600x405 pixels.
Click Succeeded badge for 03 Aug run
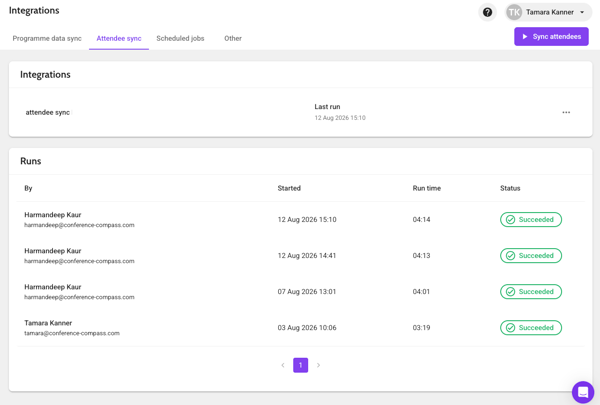pyautogui.click(x=531, y=327)
